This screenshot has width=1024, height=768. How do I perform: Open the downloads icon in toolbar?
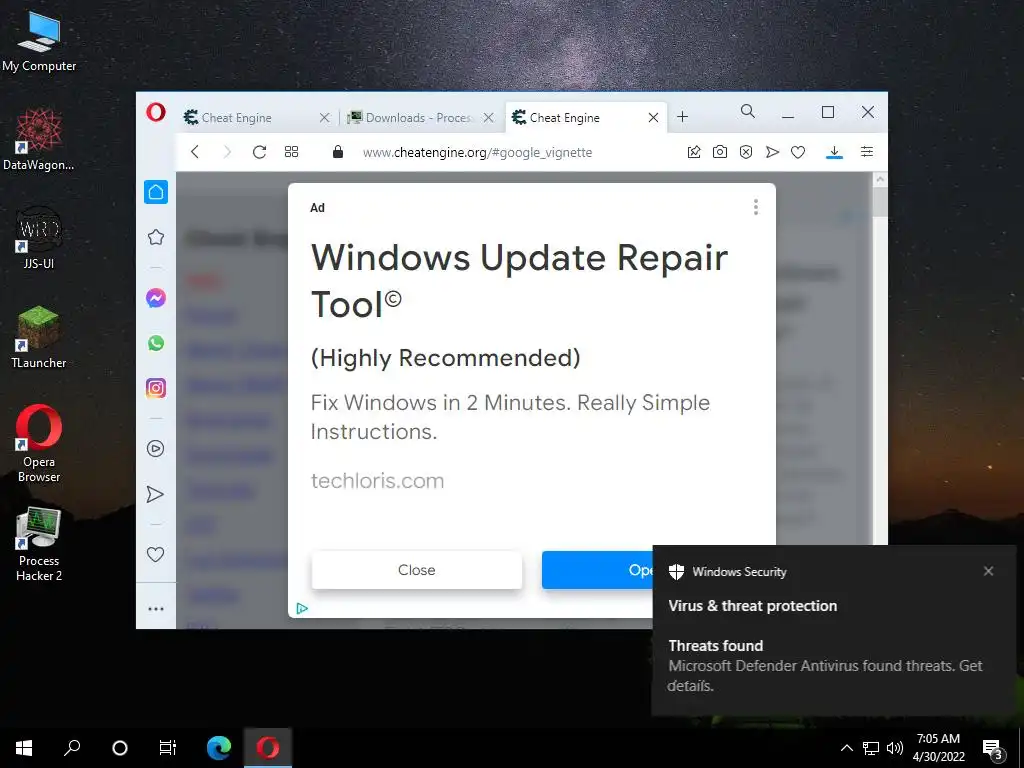(834, 152)
